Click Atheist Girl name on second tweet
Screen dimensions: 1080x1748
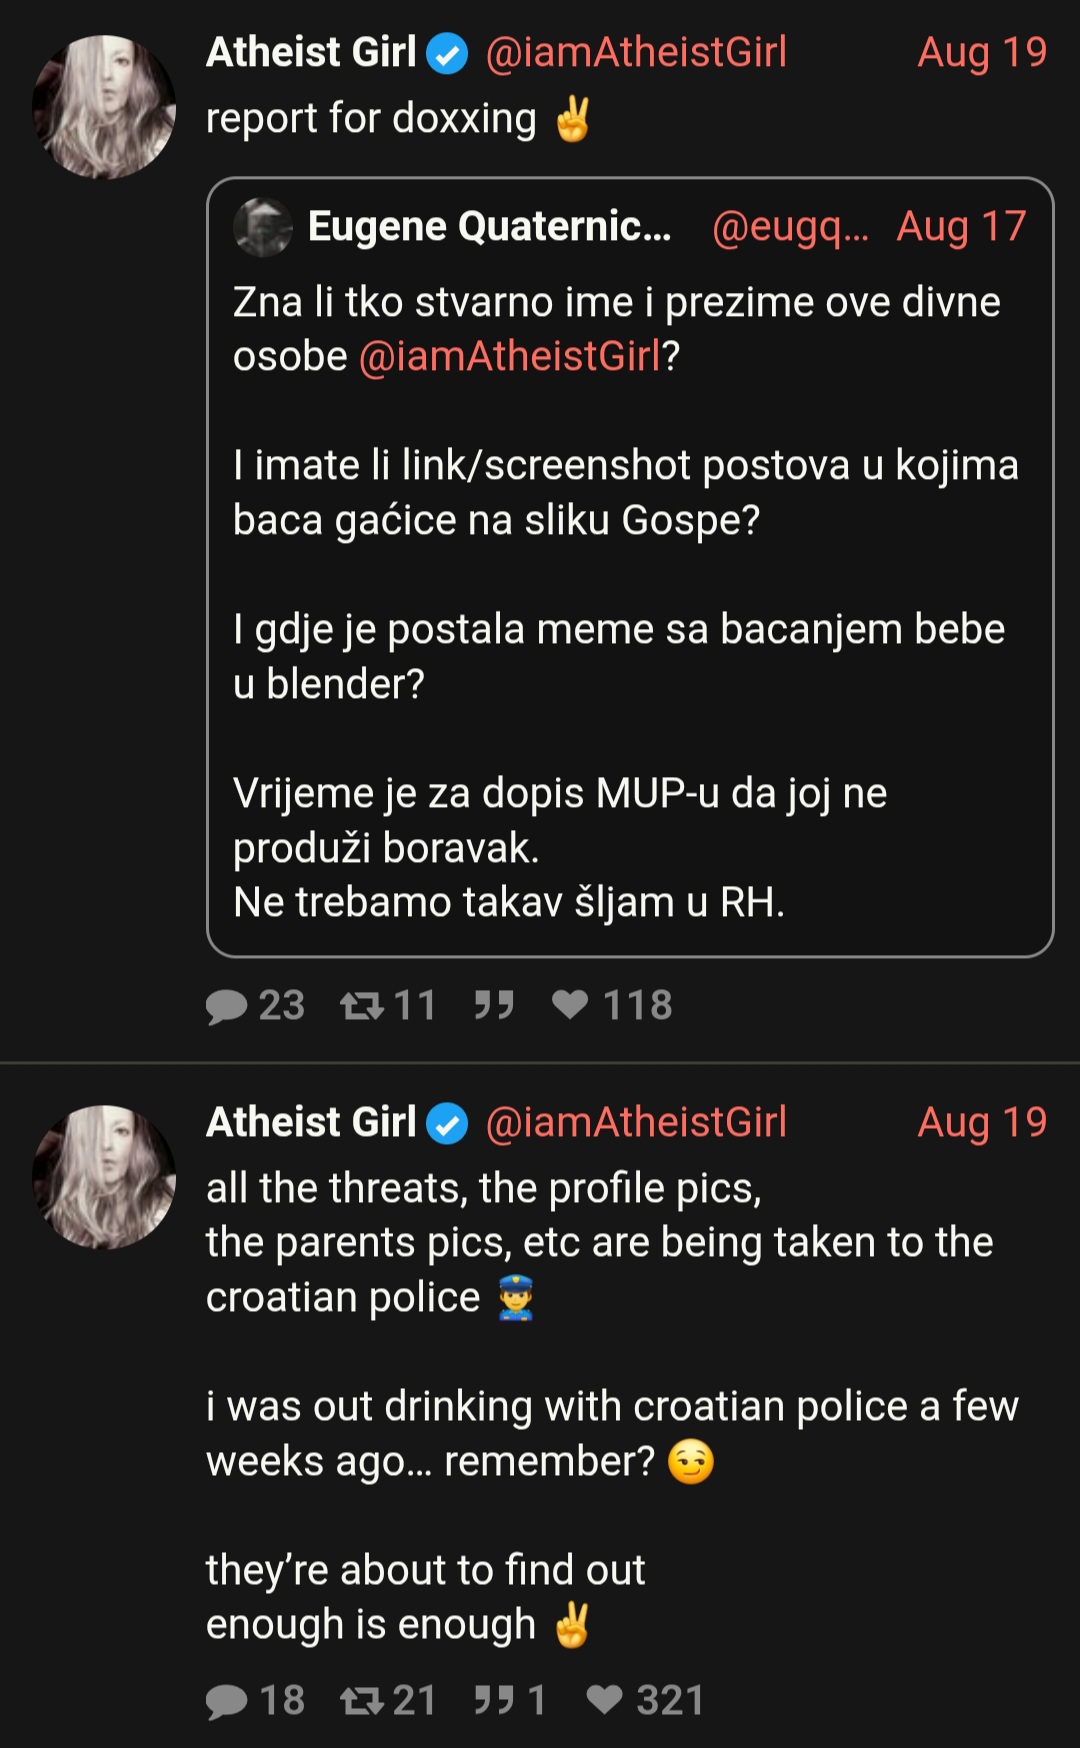[x=311, y=1122]
